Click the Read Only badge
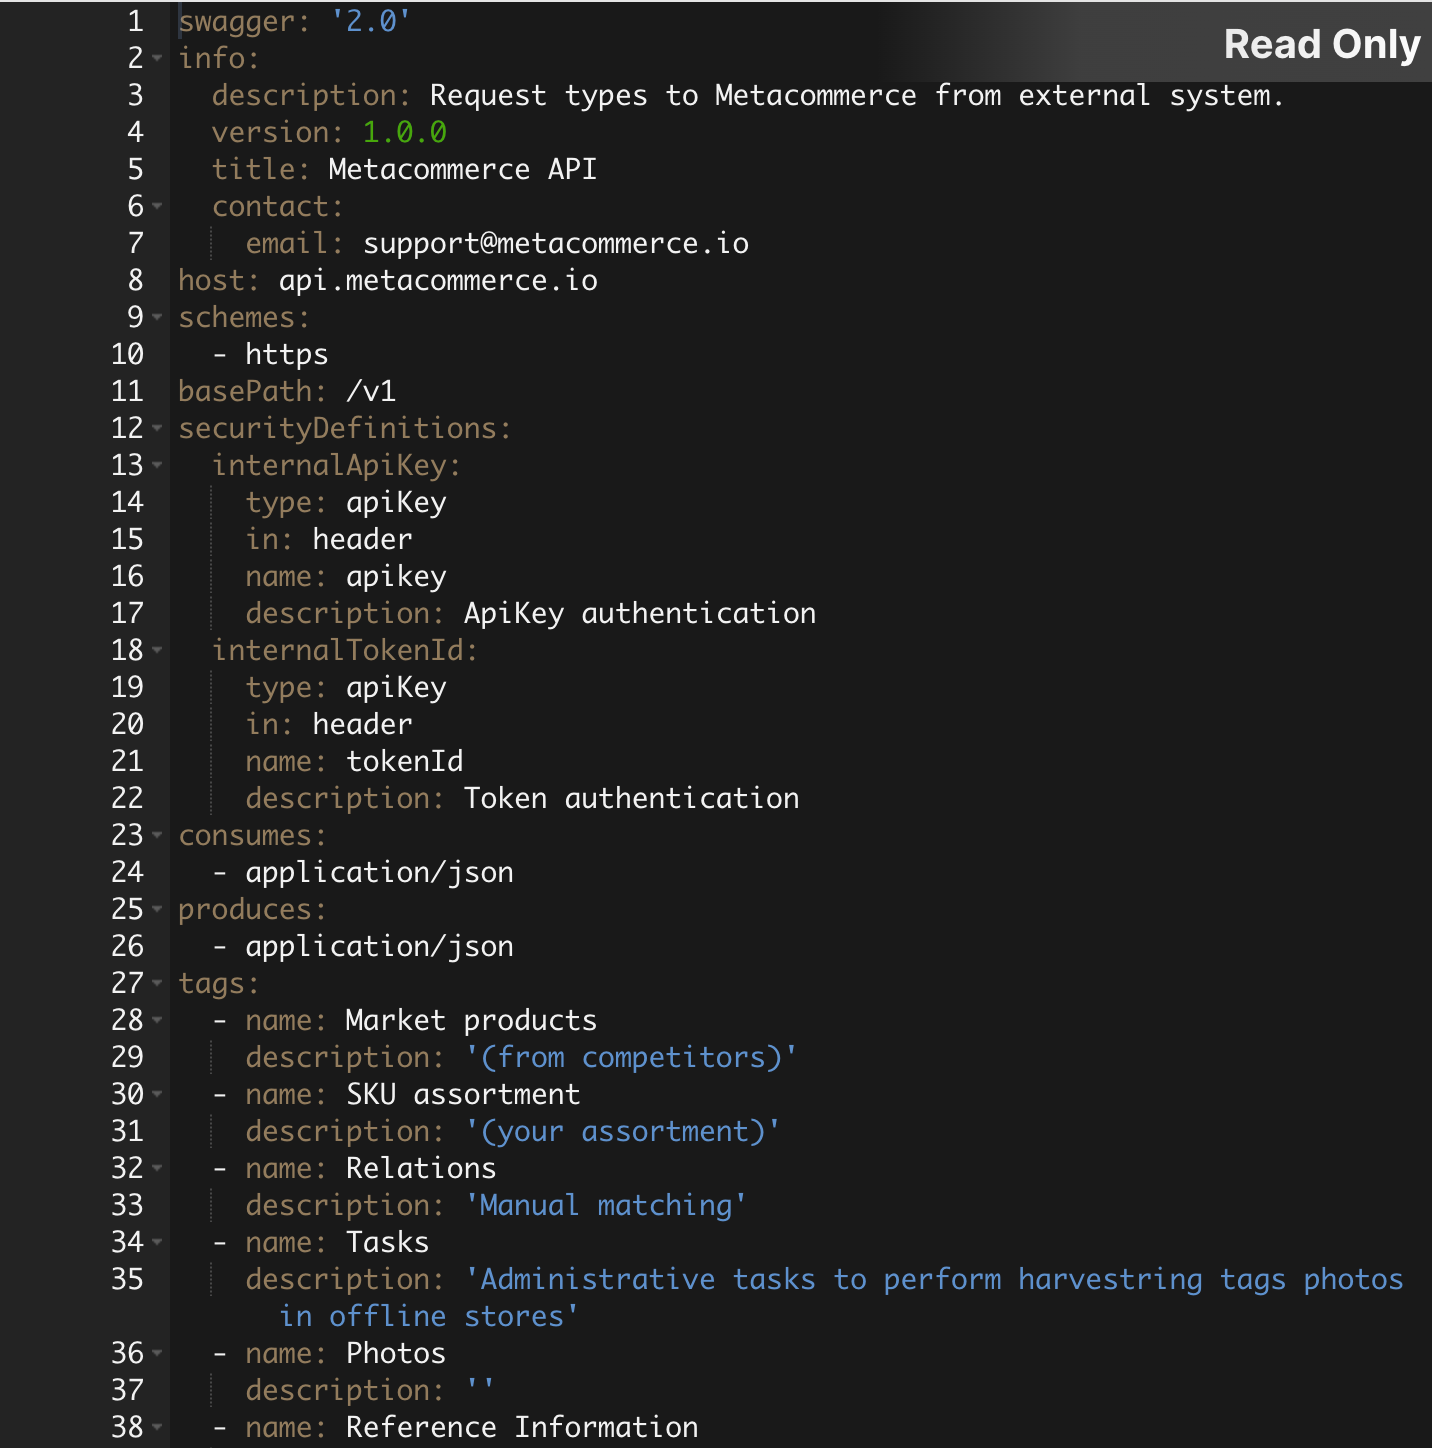The width and height of the screenshot is (1432, 1448). click(x=1322, y=44)
